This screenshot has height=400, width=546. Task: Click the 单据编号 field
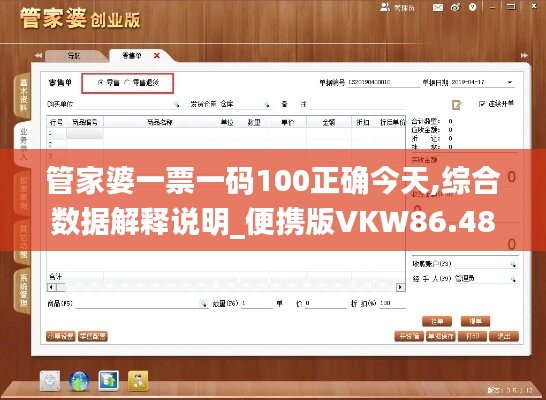[384, 83]
